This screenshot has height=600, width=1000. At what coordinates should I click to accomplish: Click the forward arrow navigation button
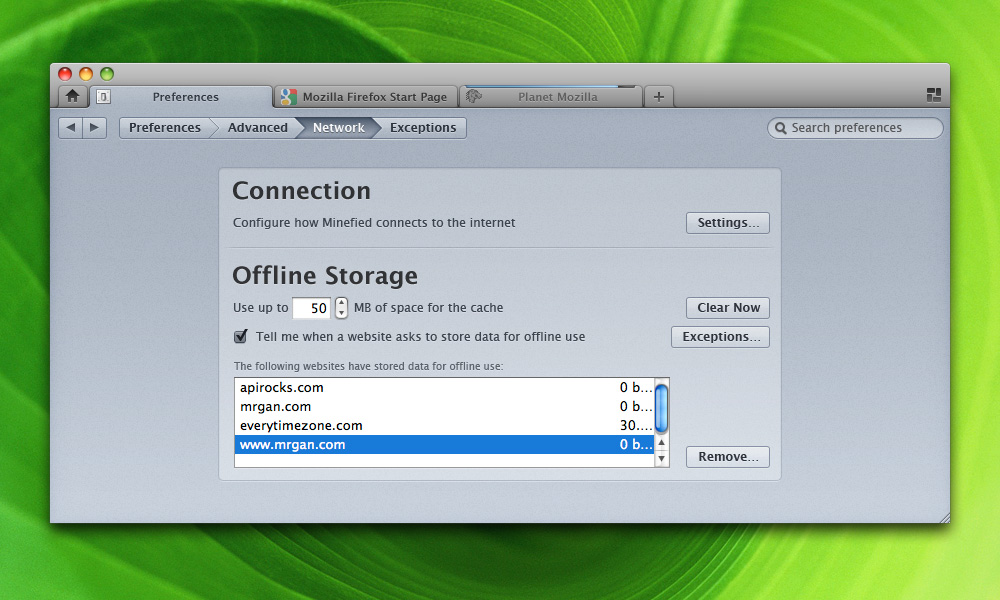[x=95, y=127]
